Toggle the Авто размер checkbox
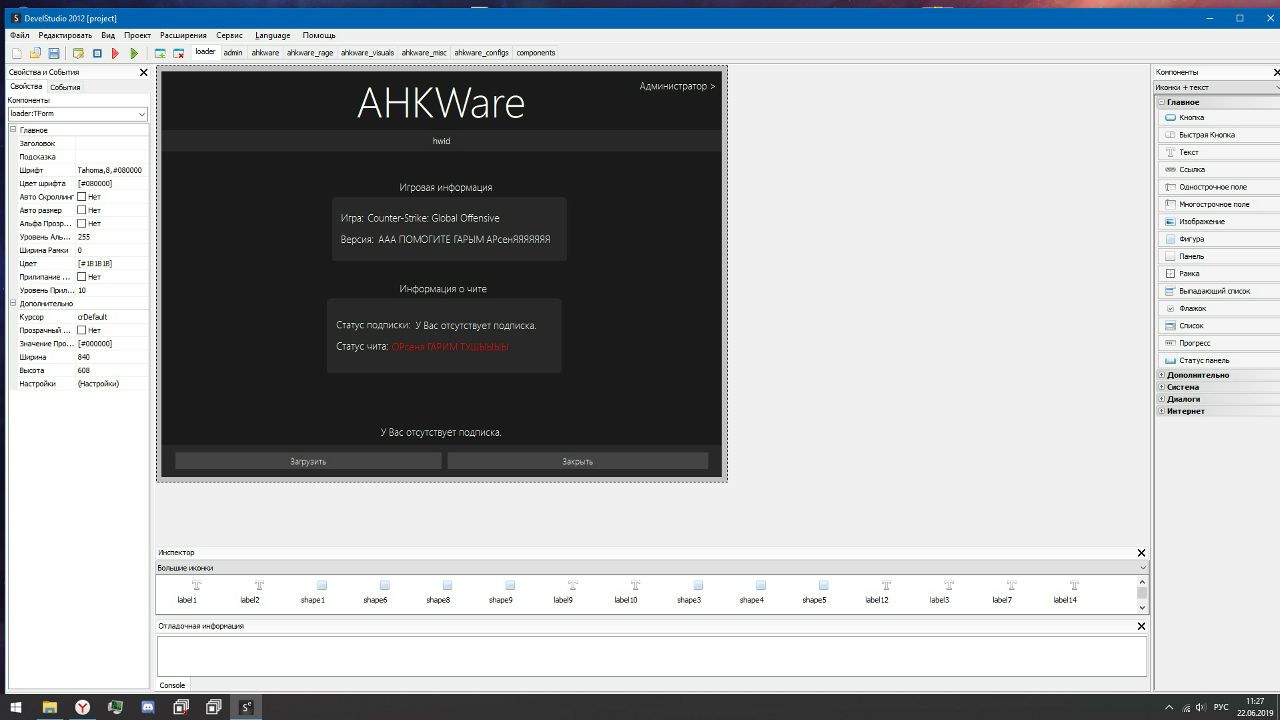The image size is (1280, 720). coord(82,210)
